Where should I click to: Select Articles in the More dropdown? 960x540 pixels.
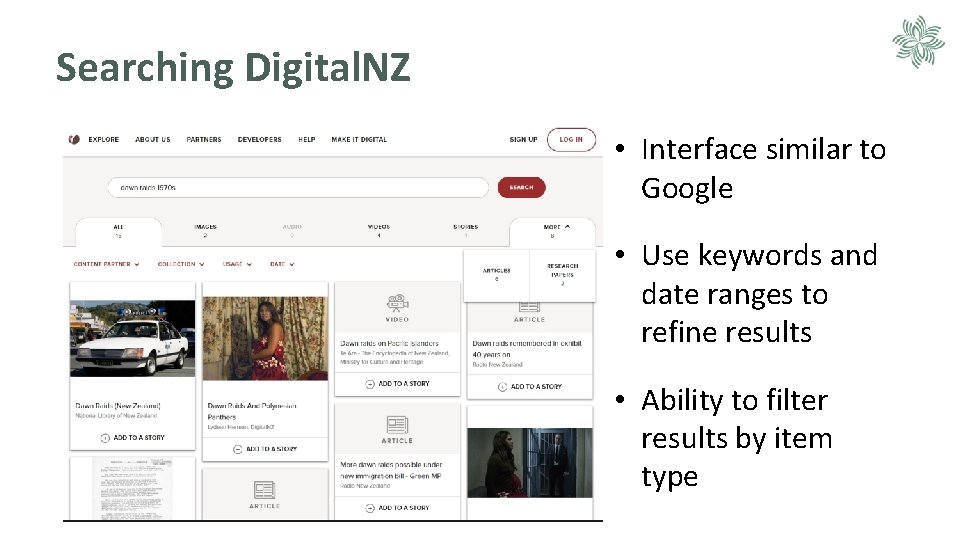click(497, 274)
